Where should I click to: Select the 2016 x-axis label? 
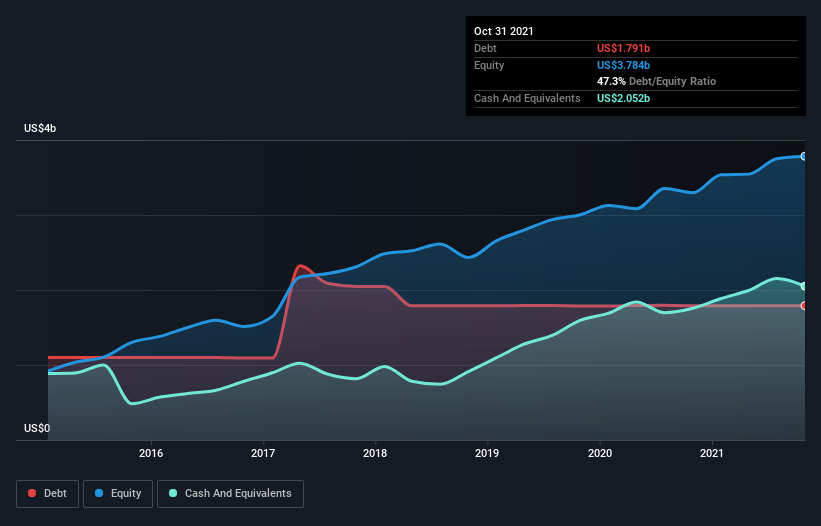coord(151,453)
